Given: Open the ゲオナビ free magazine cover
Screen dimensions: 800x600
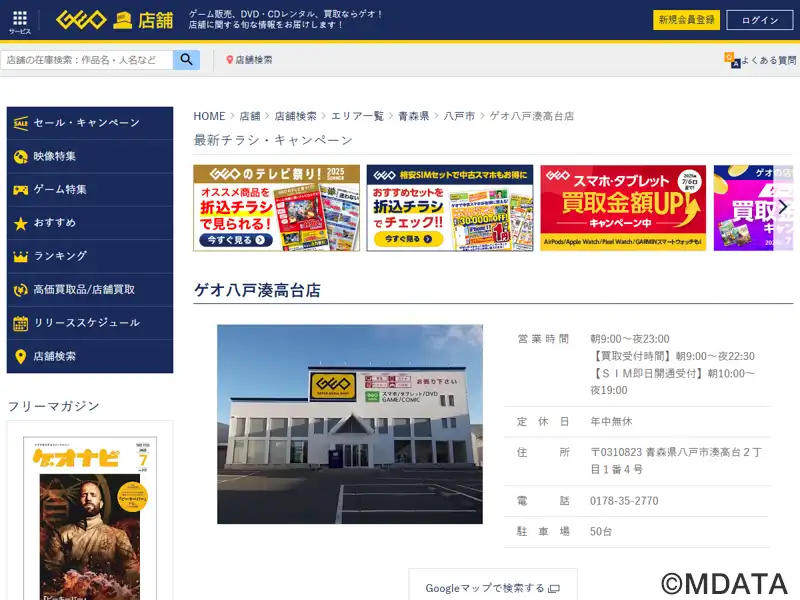Looking at the screenshot, I should click(x=90, y=518).
